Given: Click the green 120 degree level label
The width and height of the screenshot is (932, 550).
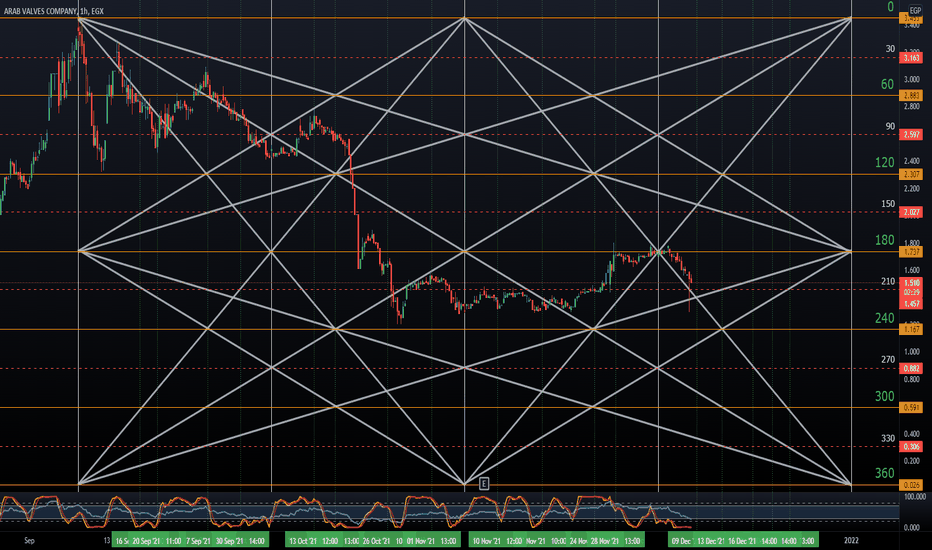Looking at the screenshot, I should click(884, 162).
